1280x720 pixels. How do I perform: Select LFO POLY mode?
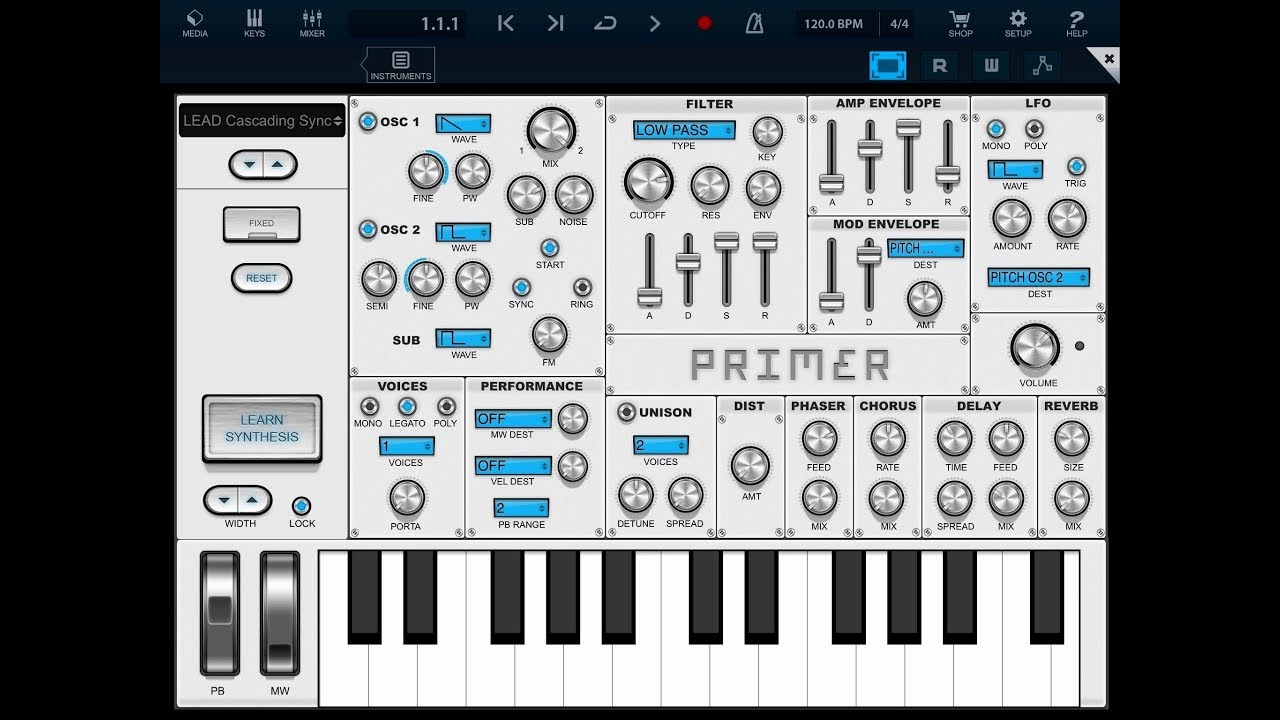(x=1035, y=129)
